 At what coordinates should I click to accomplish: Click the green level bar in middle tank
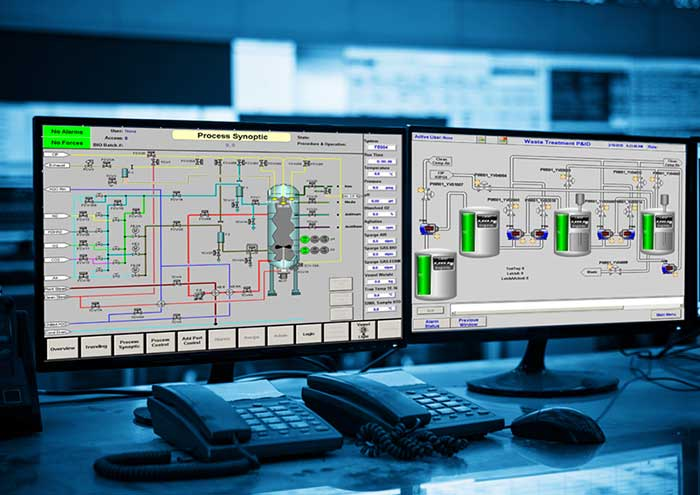coord(561,229)
